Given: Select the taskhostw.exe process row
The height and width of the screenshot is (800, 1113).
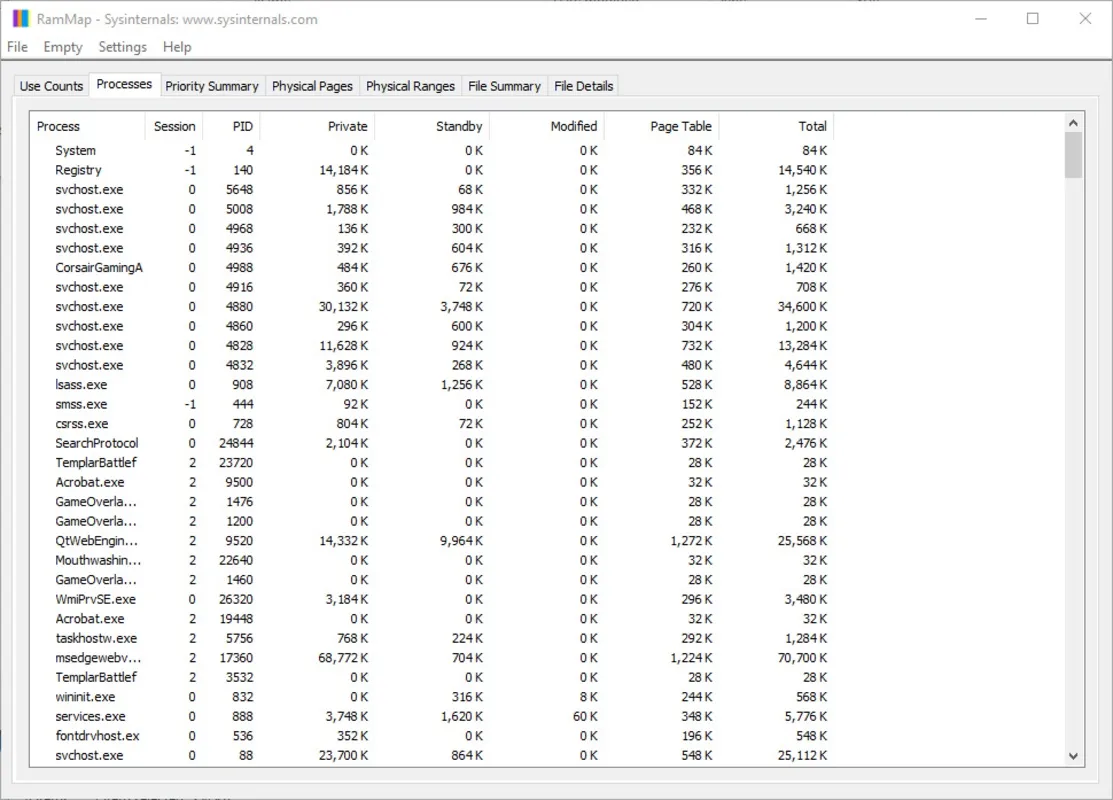Looking at the screenshot, I should pos(432,639).
